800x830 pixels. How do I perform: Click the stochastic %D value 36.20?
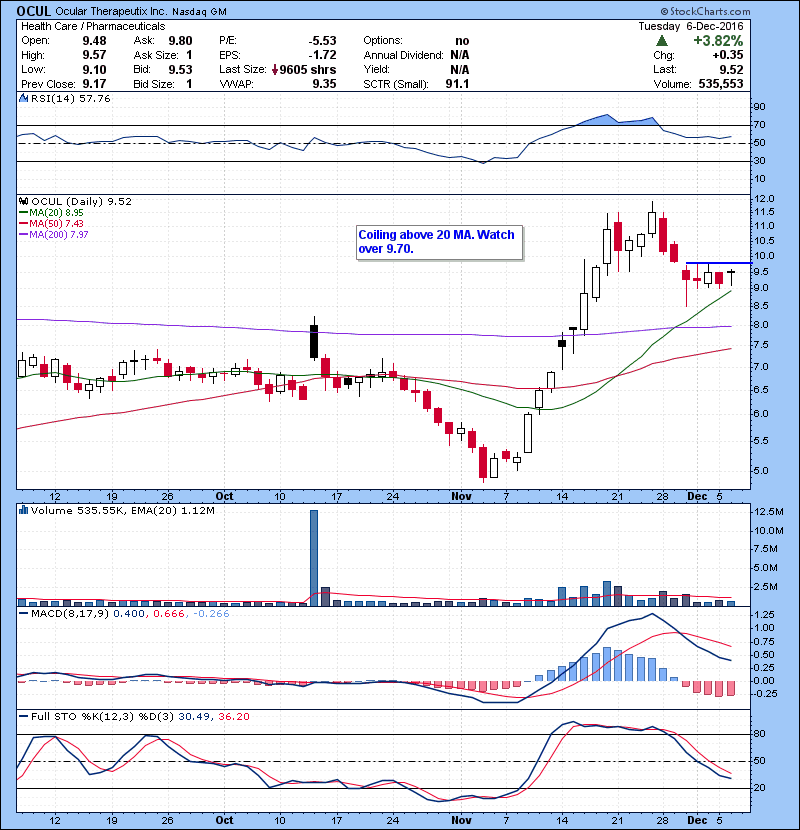coord(233,717)
